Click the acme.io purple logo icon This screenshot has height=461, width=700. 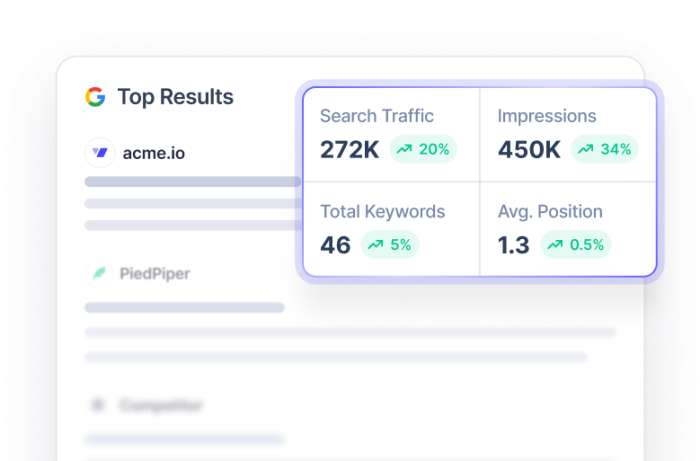[99, 153]
